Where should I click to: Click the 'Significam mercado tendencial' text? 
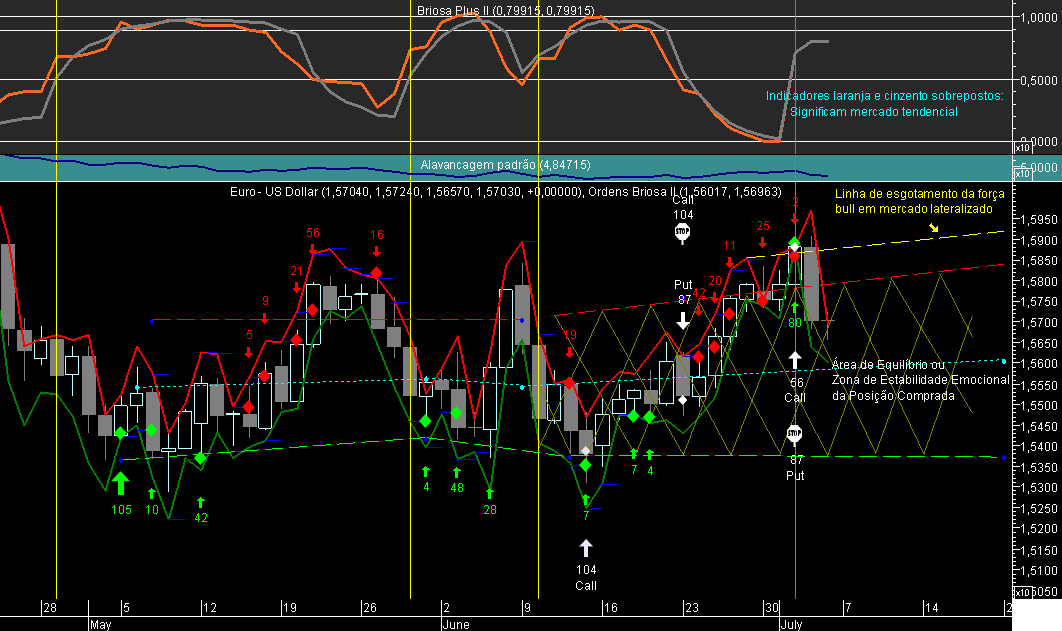pos(874,112)
